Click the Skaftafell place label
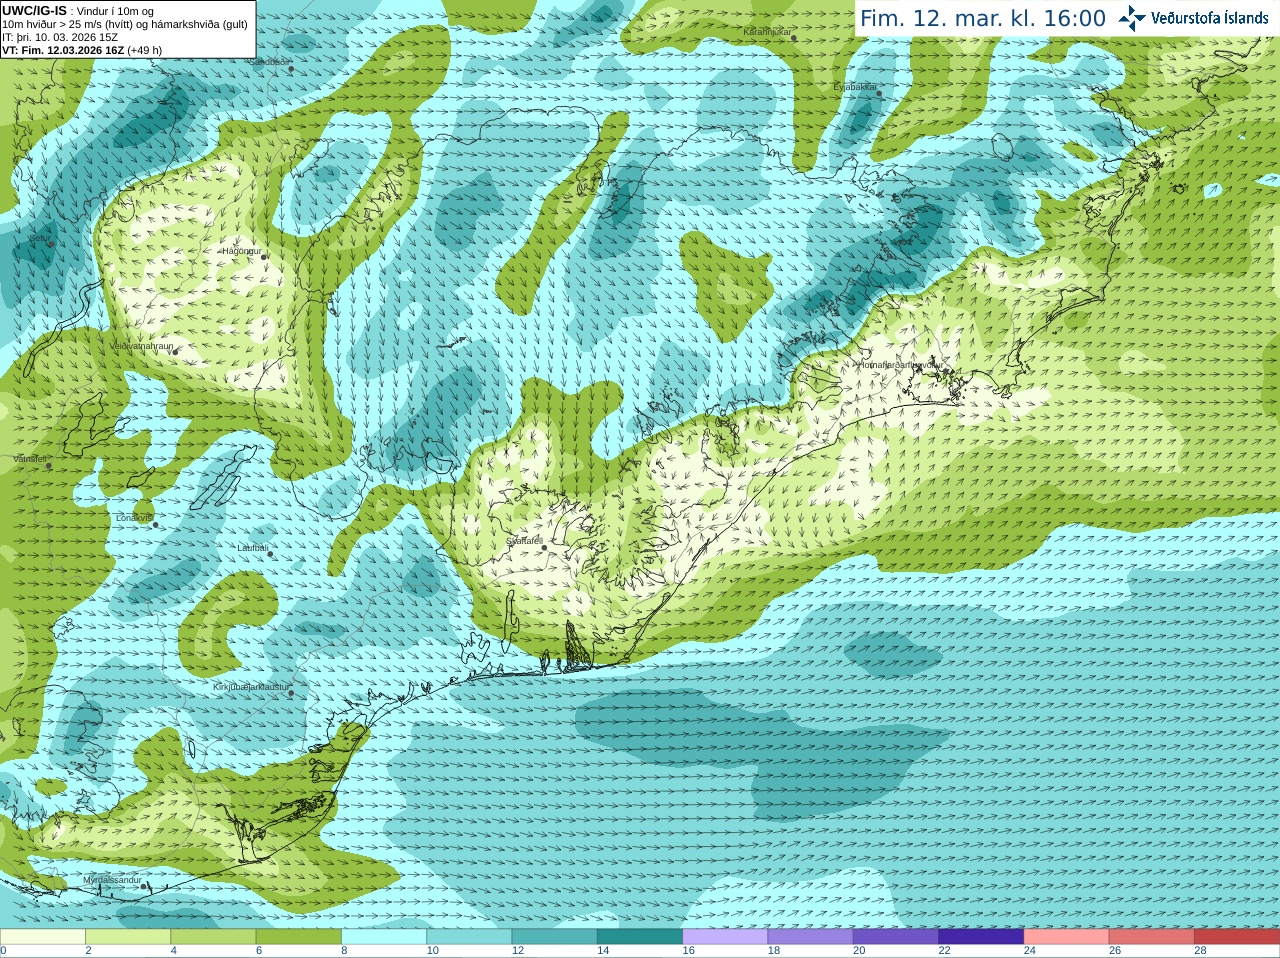Image resolution: width=1280 pixels, height=958 pixels. coord(524,541)
